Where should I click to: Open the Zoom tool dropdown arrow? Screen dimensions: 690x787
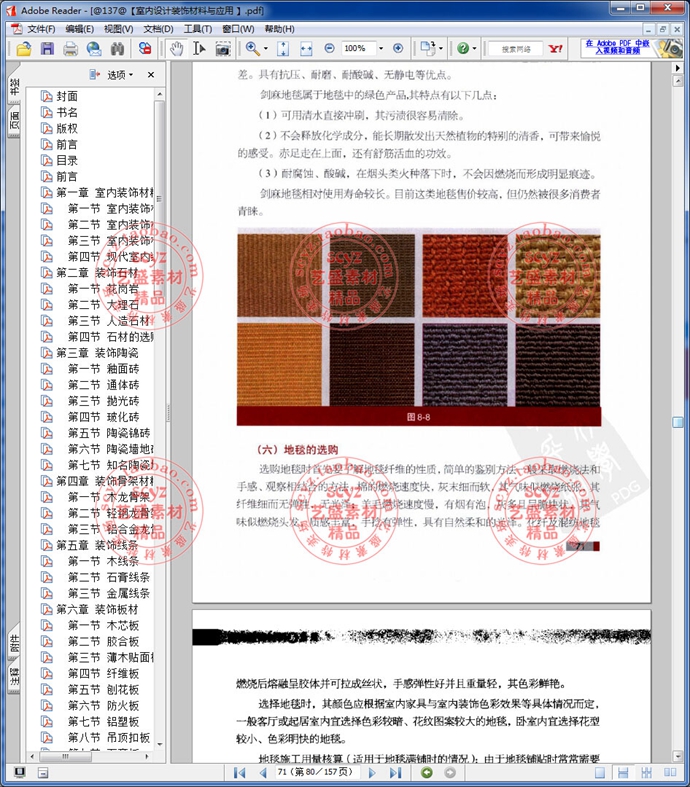coord(266,49)
